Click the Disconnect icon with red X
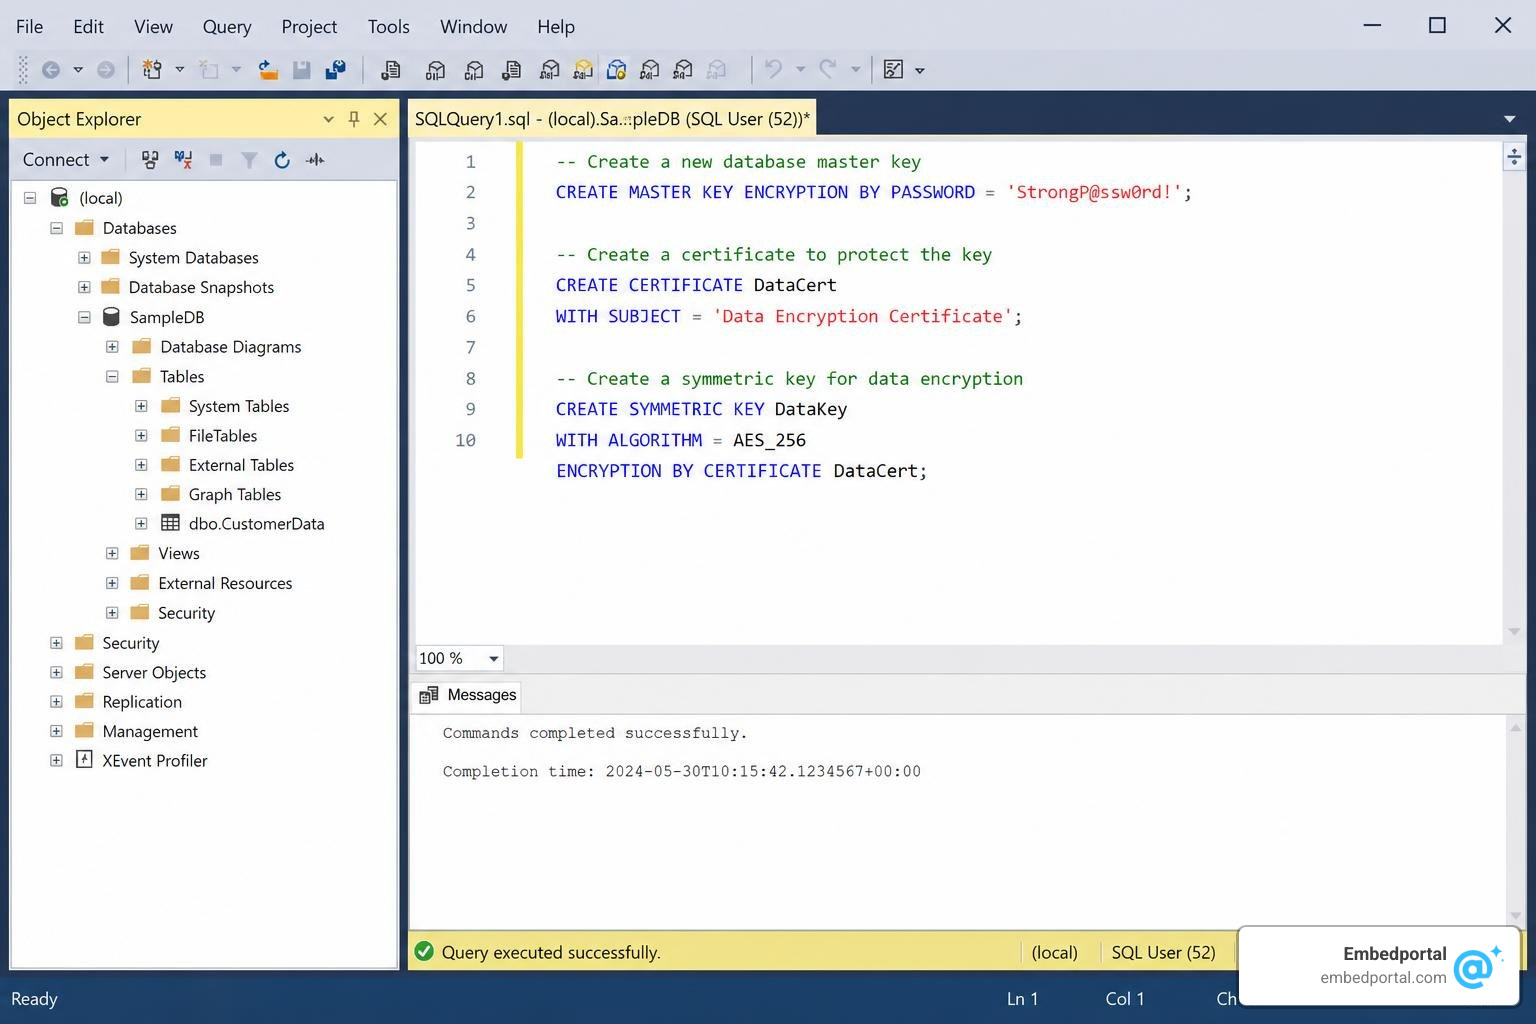 point(183,160)
